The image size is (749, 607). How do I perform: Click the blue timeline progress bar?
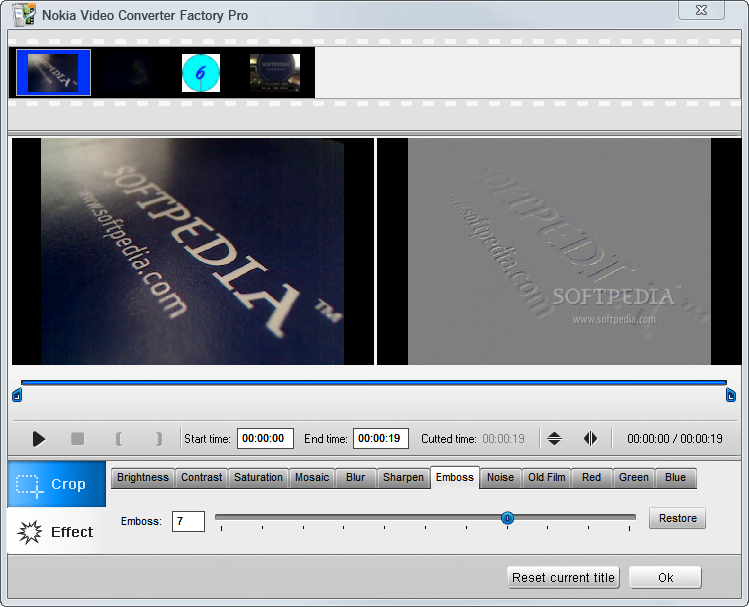point(374,383)
